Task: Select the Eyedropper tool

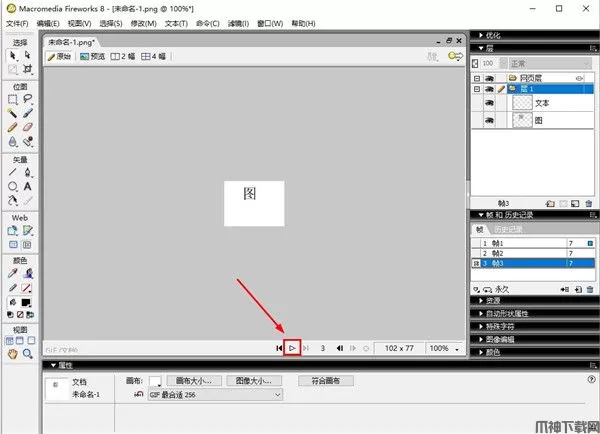Action: tap(13, 273)
